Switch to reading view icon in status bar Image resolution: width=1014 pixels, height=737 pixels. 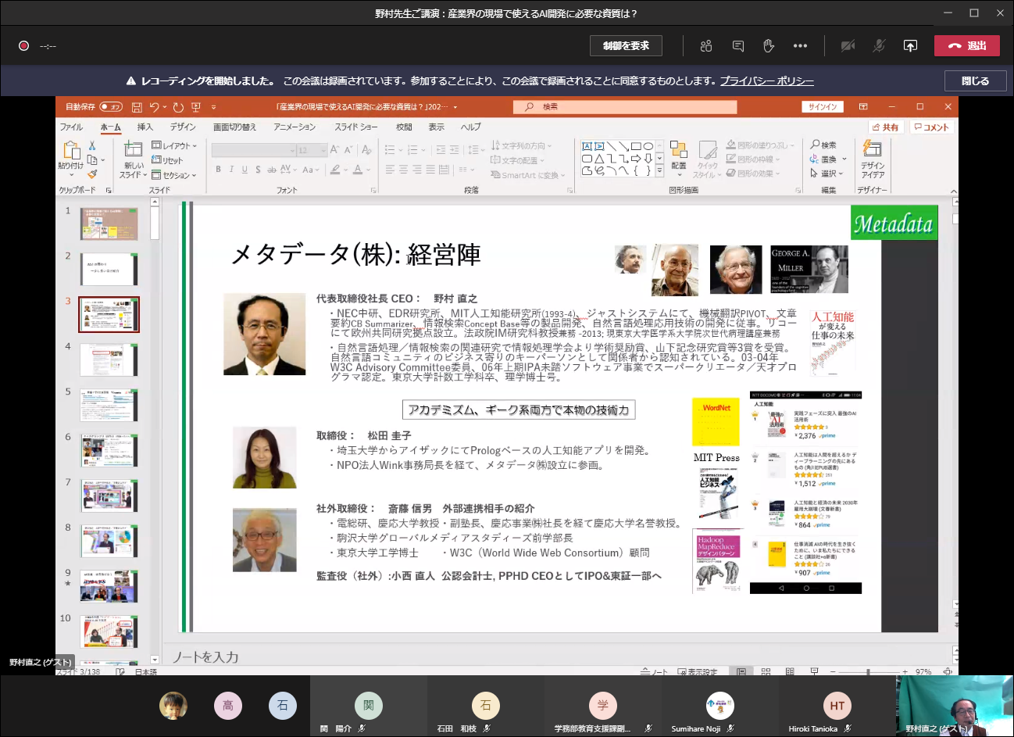coord(790,672)
